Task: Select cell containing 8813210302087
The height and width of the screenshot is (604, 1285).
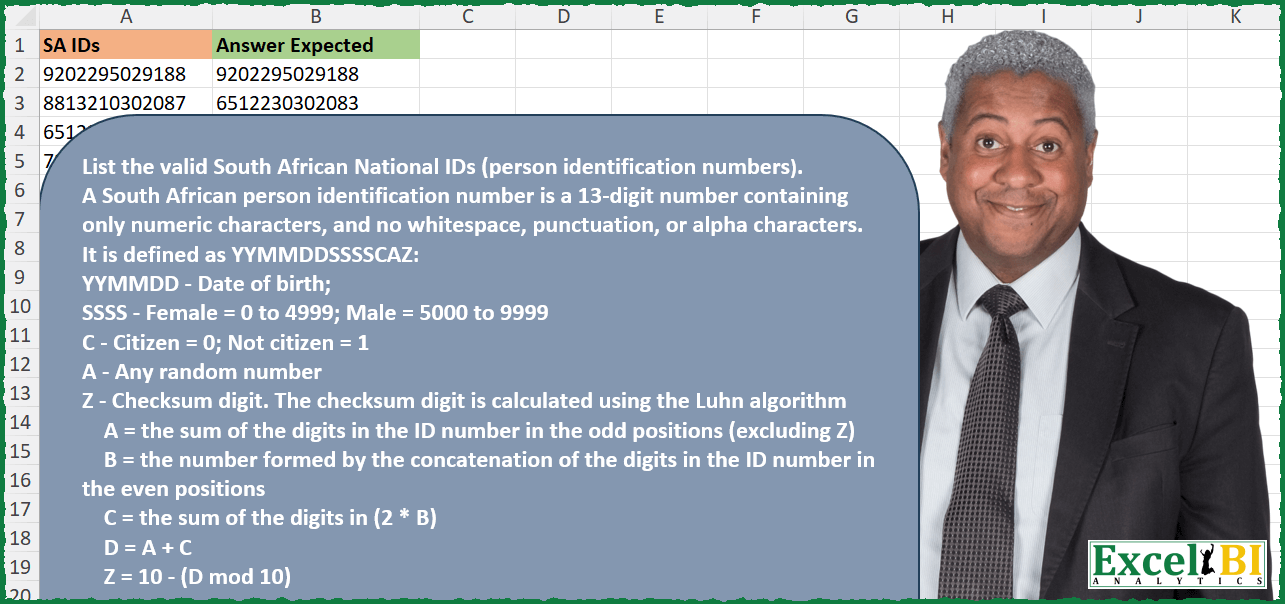Action: 126,101
